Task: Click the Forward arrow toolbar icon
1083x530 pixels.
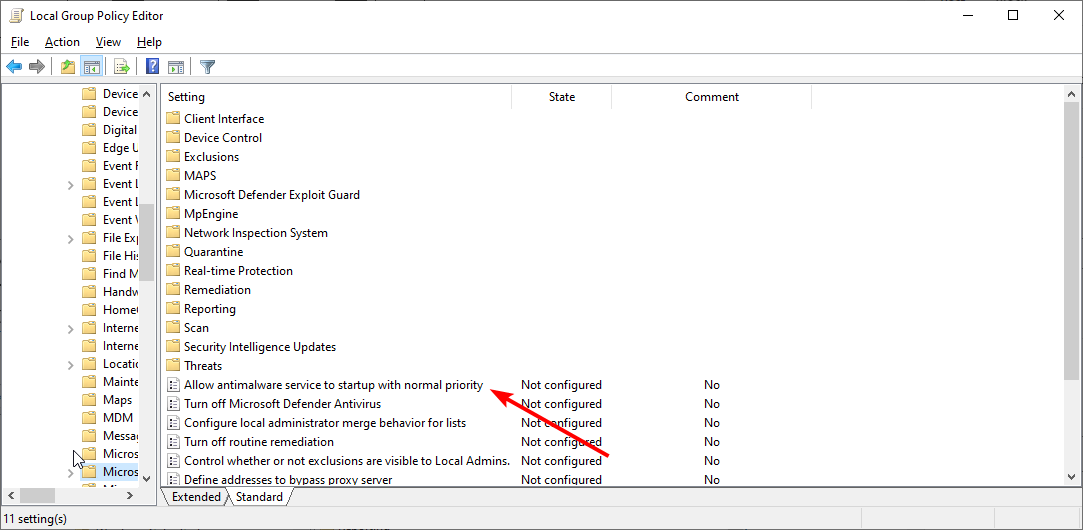Action: [x=37, y=67]
